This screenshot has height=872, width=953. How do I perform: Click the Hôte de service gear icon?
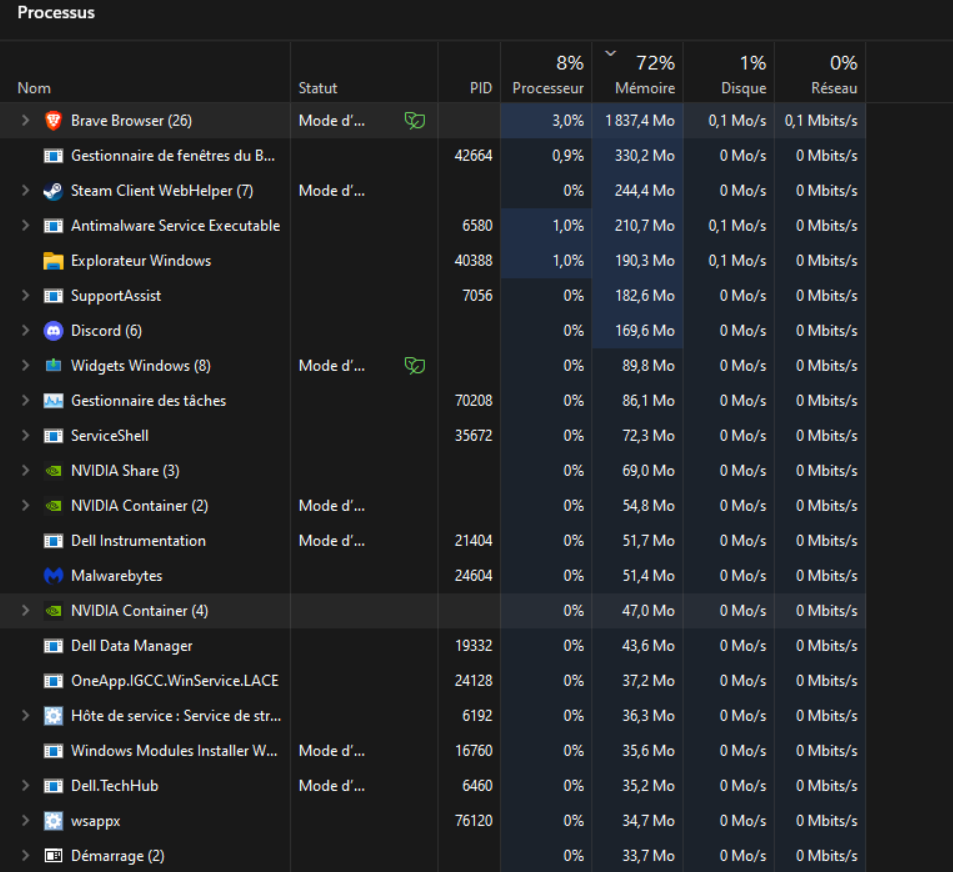pyautogui.click(x=53, y=716)
